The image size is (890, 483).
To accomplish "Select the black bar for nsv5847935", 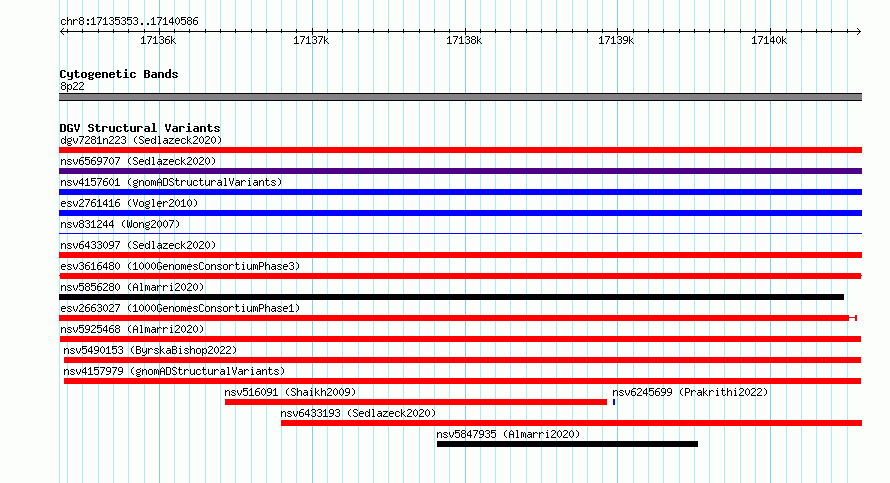I will 567,444.
